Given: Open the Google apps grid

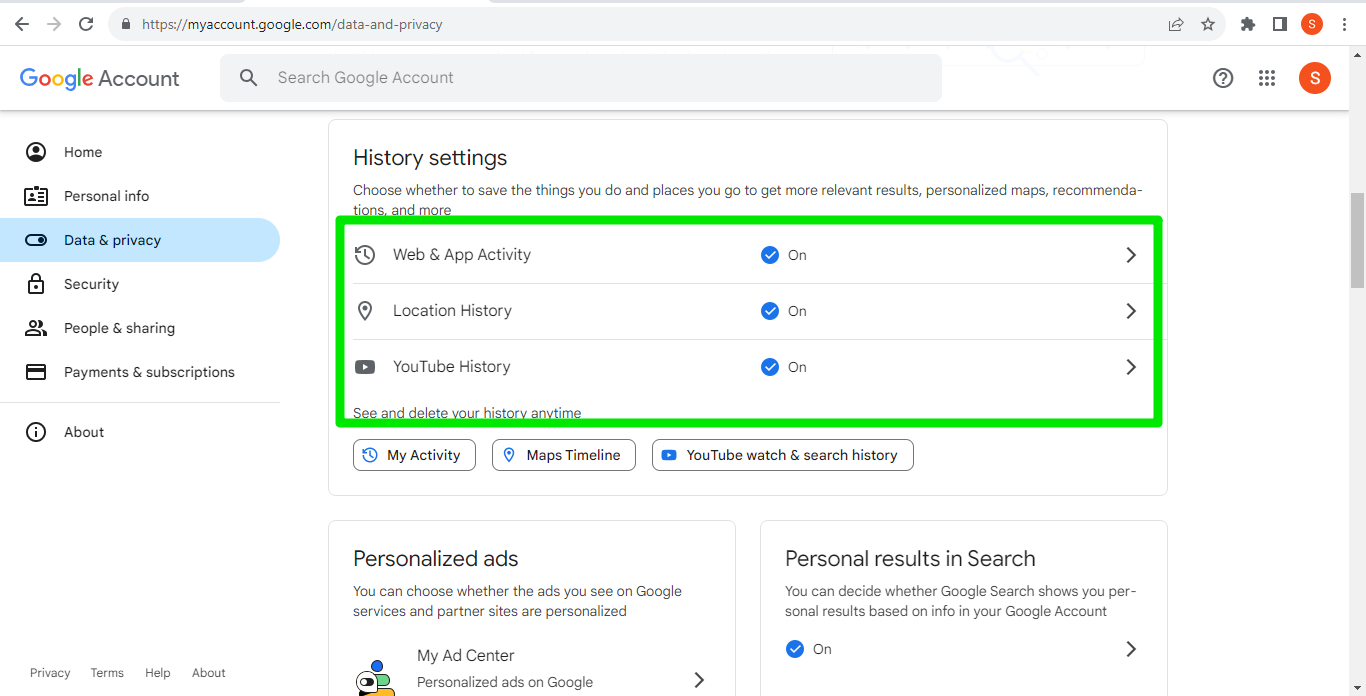Looking at the screenshot, I should [1267, 78].
